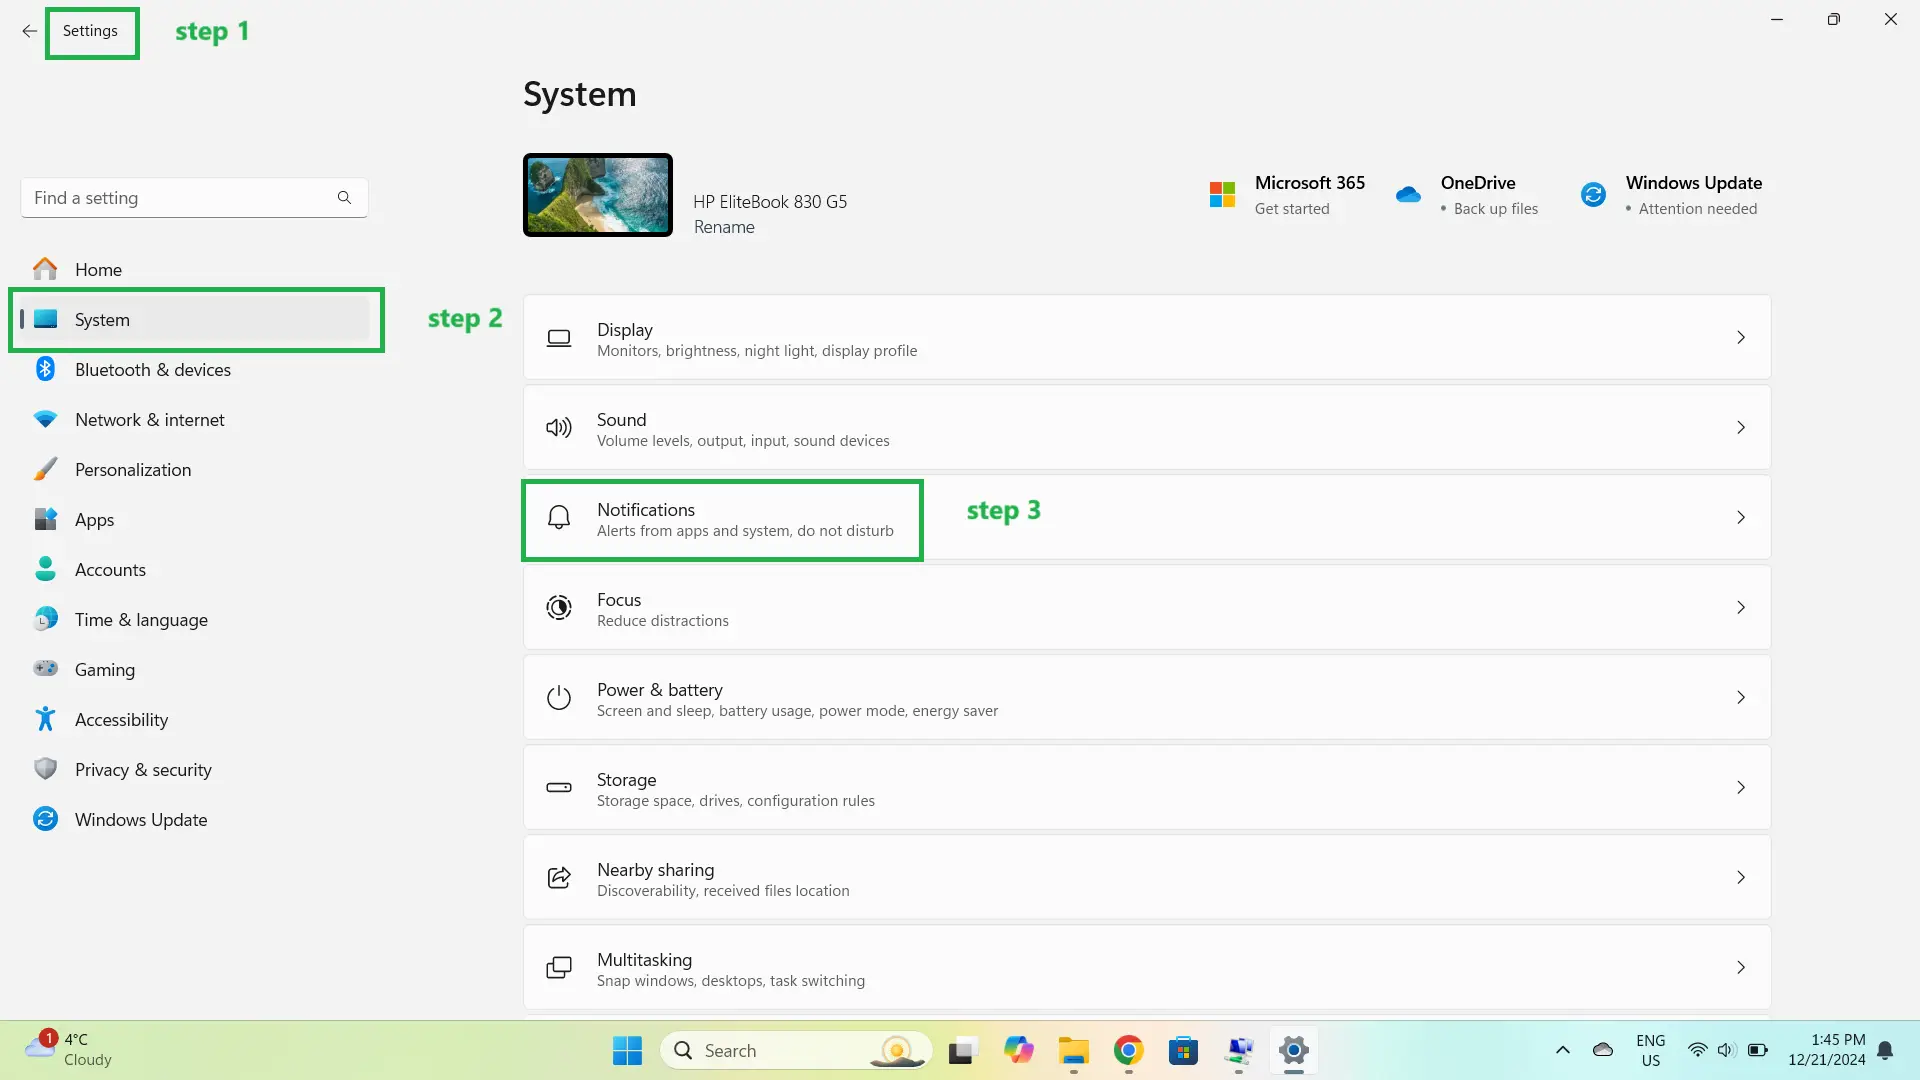Open Time & language in the sidebar
The image size is (1920, 1080).
[x=141, y=620]
